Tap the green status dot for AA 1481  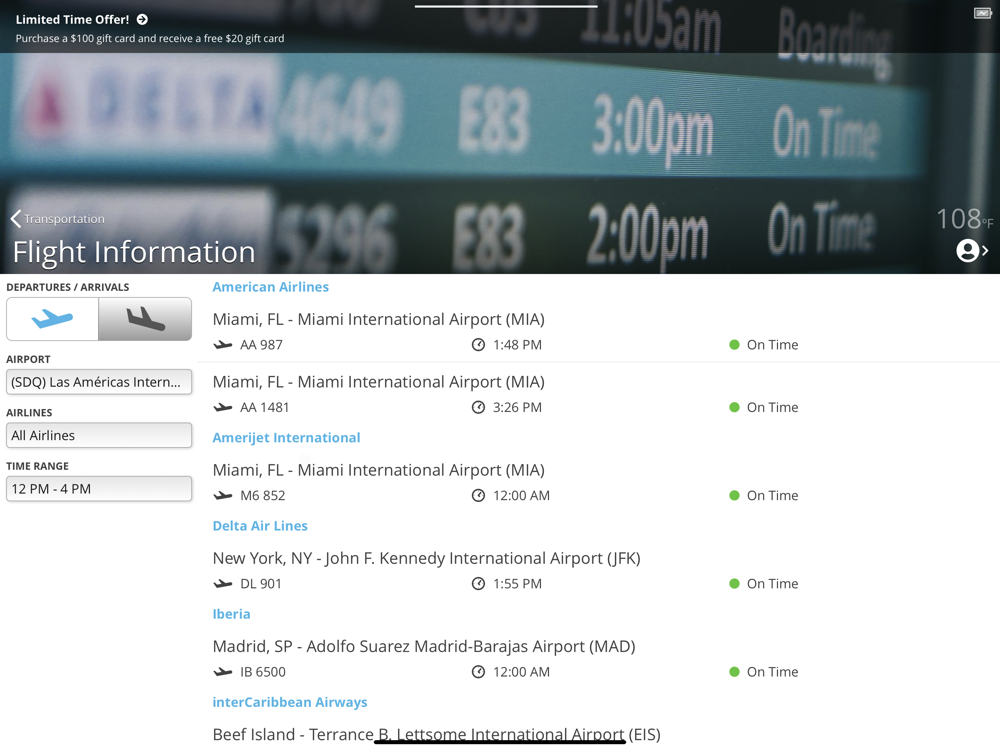[734, 408]
